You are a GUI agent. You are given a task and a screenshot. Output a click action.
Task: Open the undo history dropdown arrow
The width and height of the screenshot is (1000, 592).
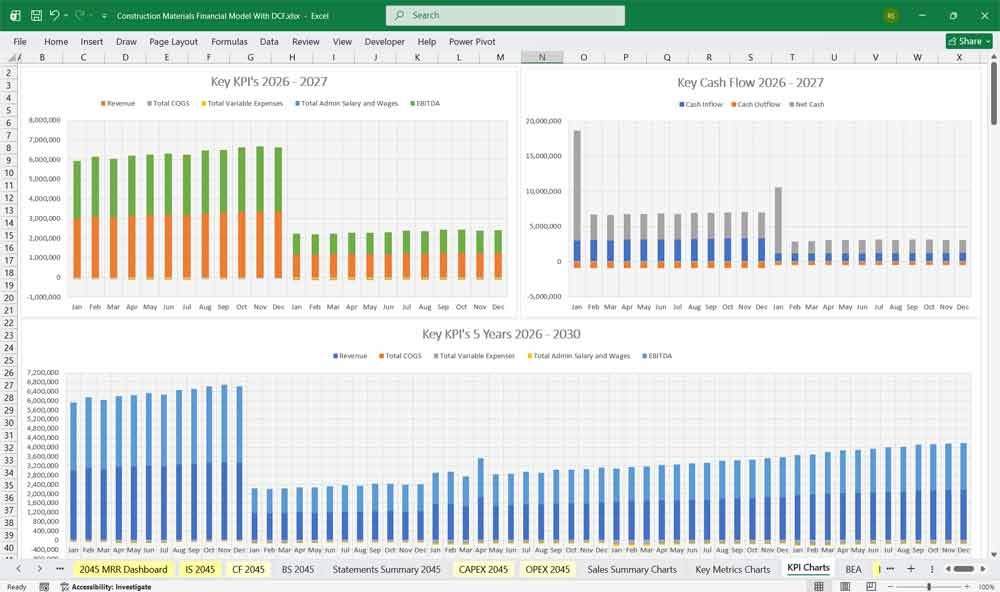click(x=66, y=15)
